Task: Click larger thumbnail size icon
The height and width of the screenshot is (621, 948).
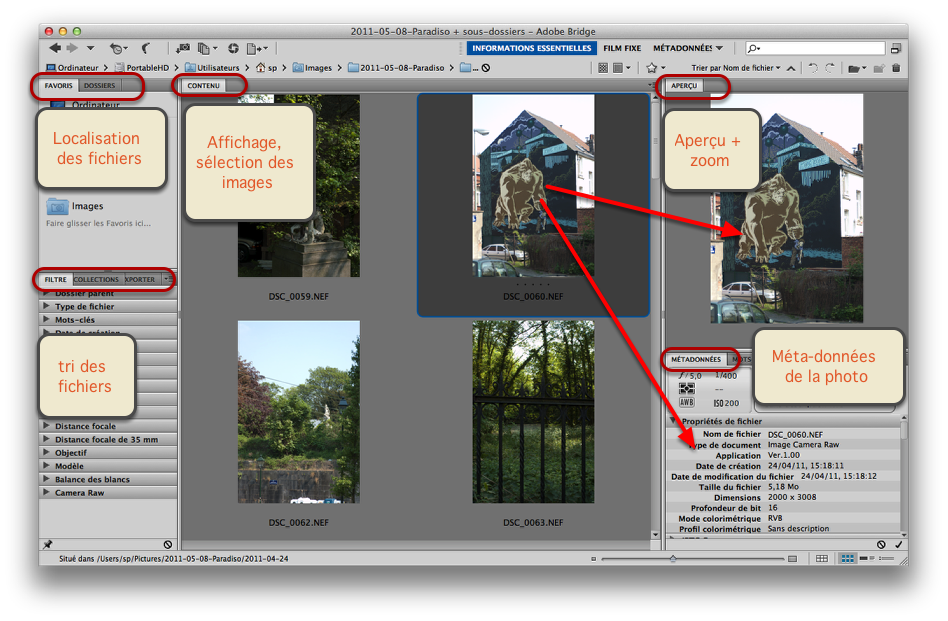Action: [x=793, y=559]
